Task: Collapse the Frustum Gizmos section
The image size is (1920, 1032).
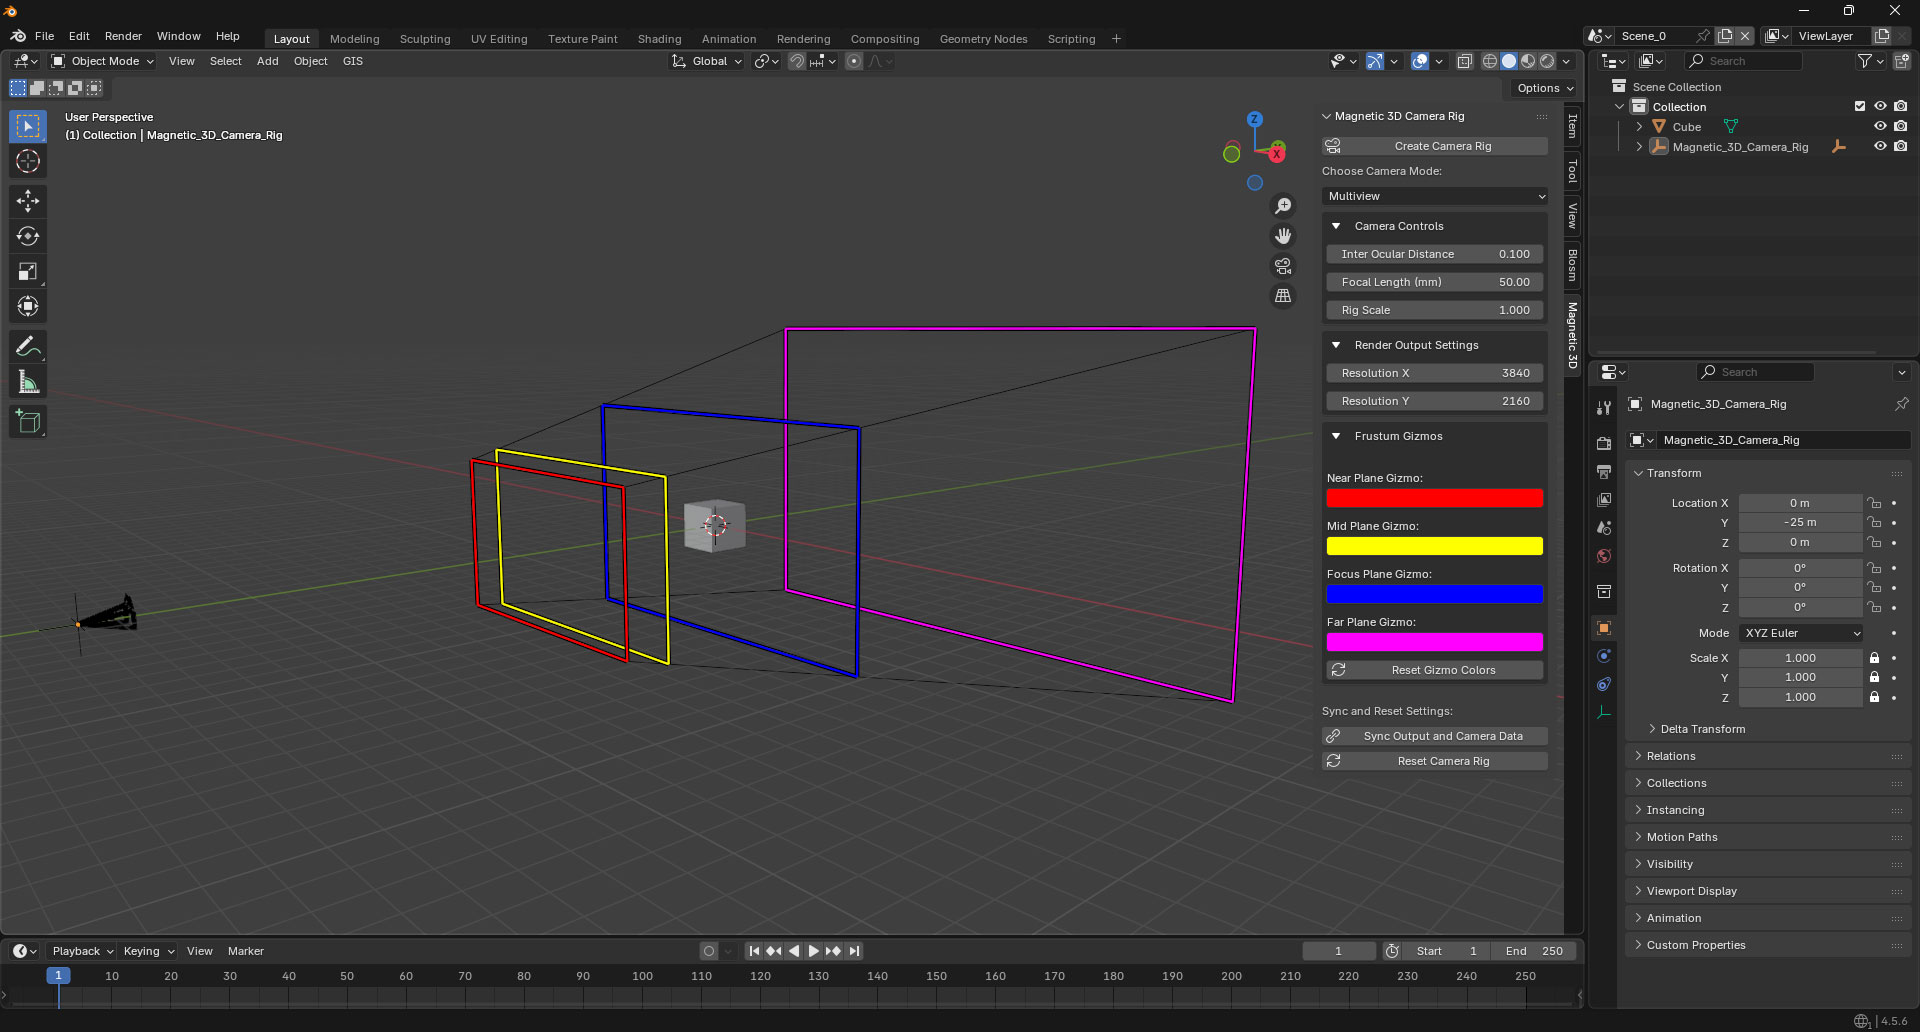Action: [1336, 436]
